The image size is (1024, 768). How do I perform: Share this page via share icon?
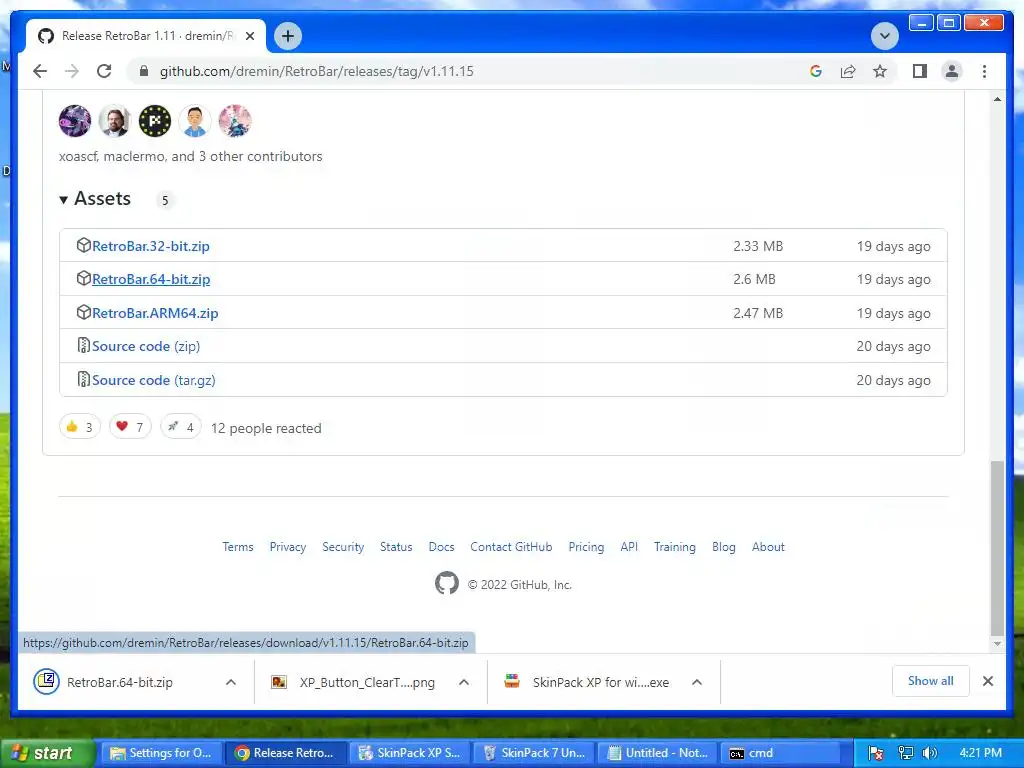[848, 71]
